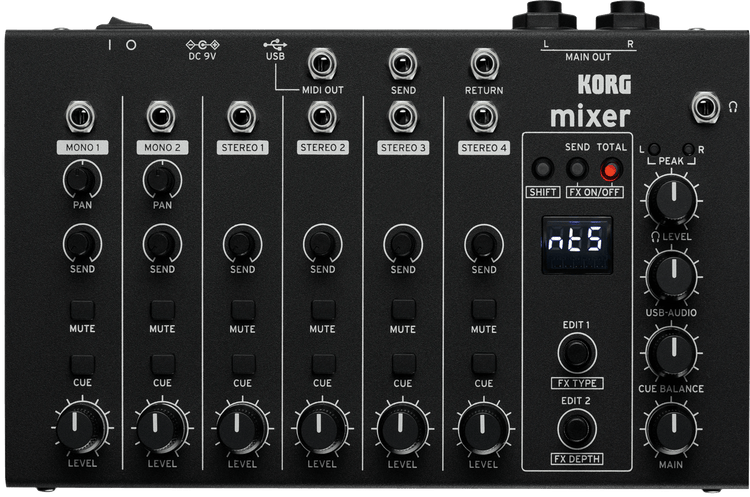The width and height of the screenshot is (750, 497).
Task: Mute the STEREO 2 channel
Action: click(x=323, y=310)
